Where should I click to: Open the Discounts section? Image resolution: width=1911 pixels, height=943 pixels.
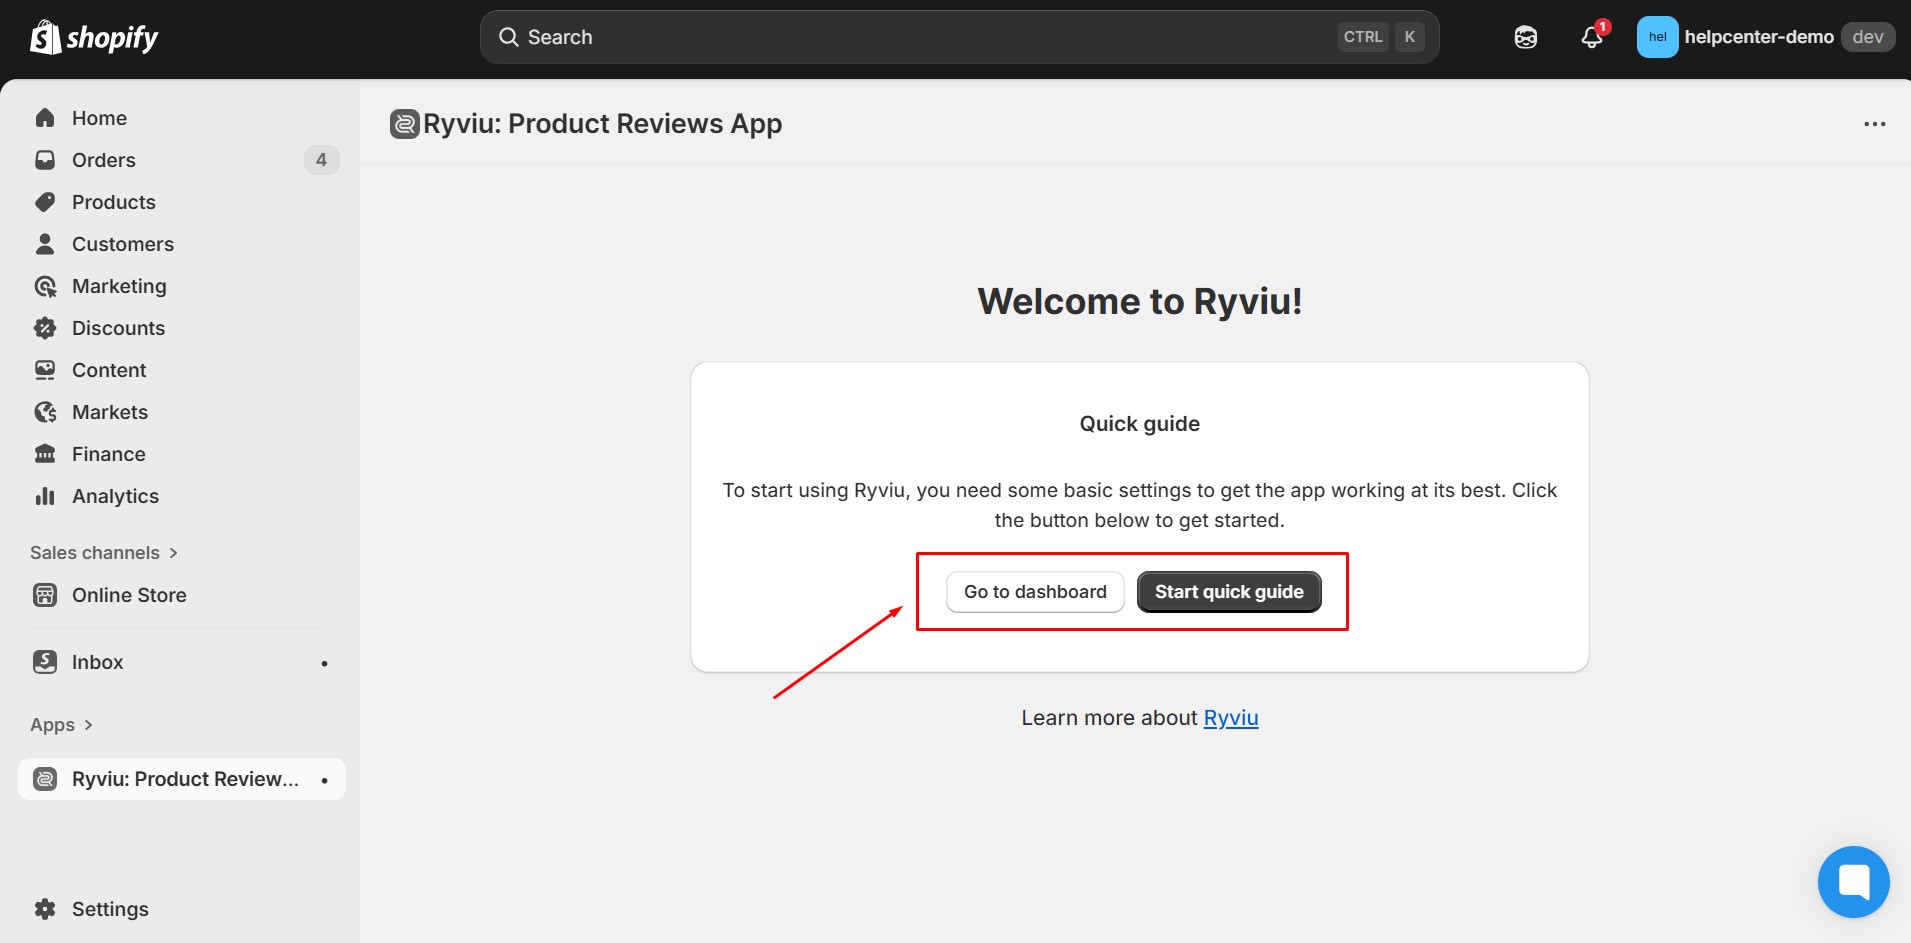118,327
